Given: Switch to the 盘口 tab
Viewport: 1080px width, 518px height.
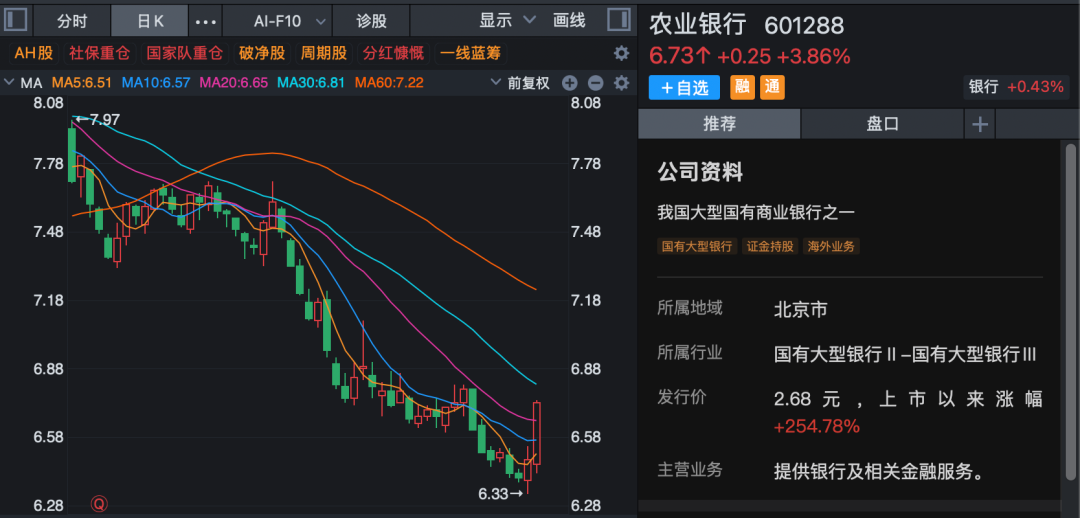Looking at the screenshot, I should [x=882, y=124].
